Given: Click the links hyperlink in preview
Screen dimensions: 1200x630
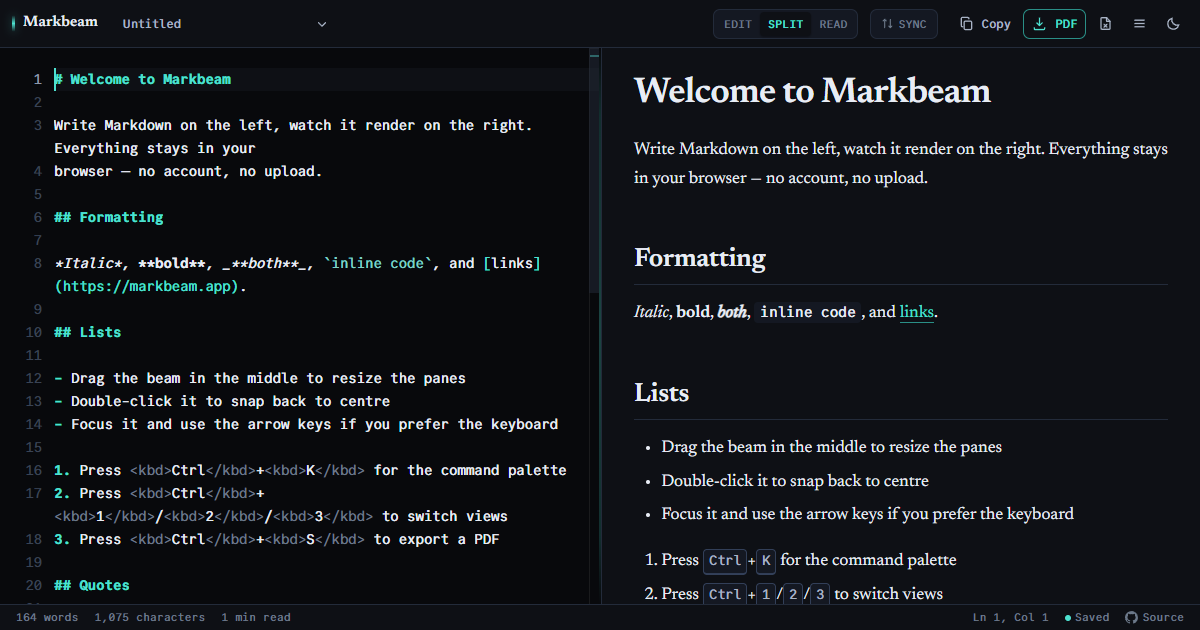Looking at the screenshot, I should tap(917, 312).
